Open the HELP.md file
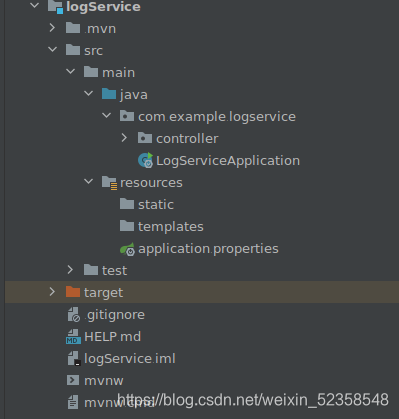Screen dimensions: 399x419 point(112,337)
